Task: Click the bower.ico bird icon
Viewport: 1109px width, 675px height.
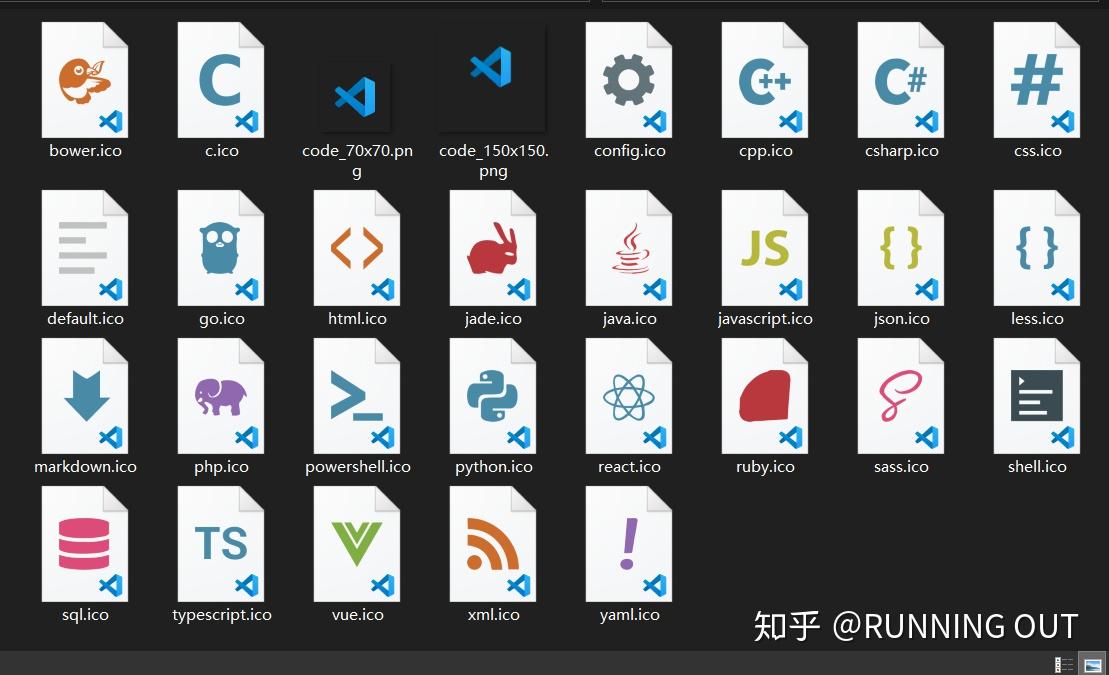Action: click(85, 79)
